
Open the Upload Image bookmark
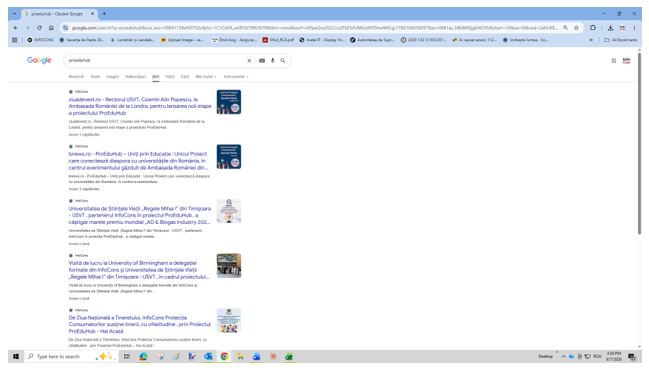(x=182, y=40)
